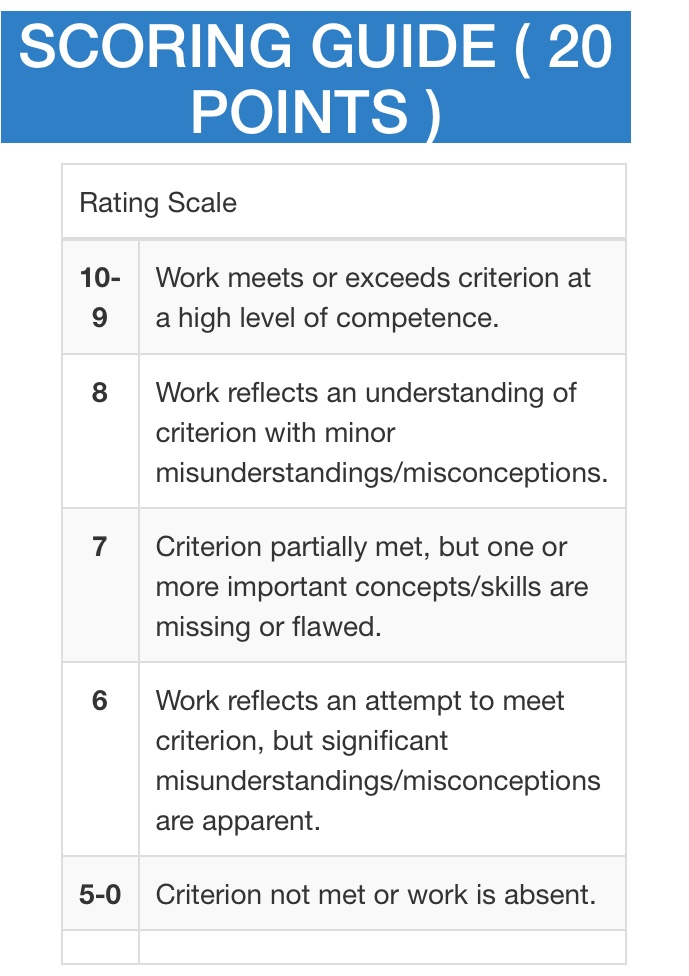Click "Work reflects an understanding of" text
Image resolution: width=689 pixels, height=976 pixels.
(x=365, y=392)
